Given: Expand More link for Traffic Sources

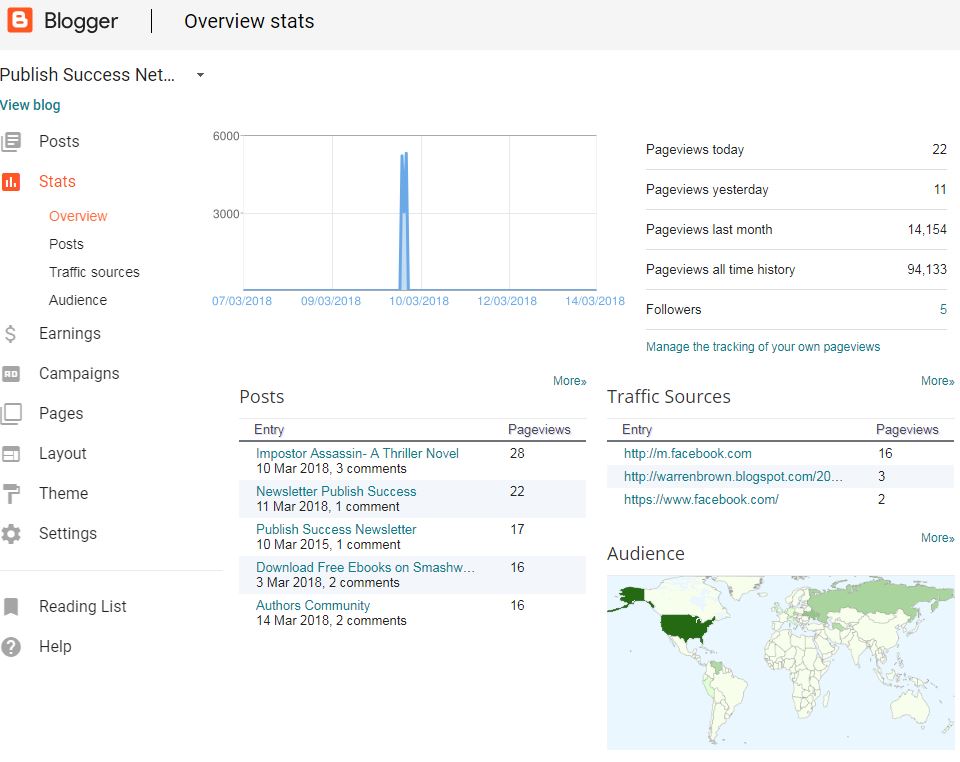Looking at the screenshot, I should coord(937,381).
